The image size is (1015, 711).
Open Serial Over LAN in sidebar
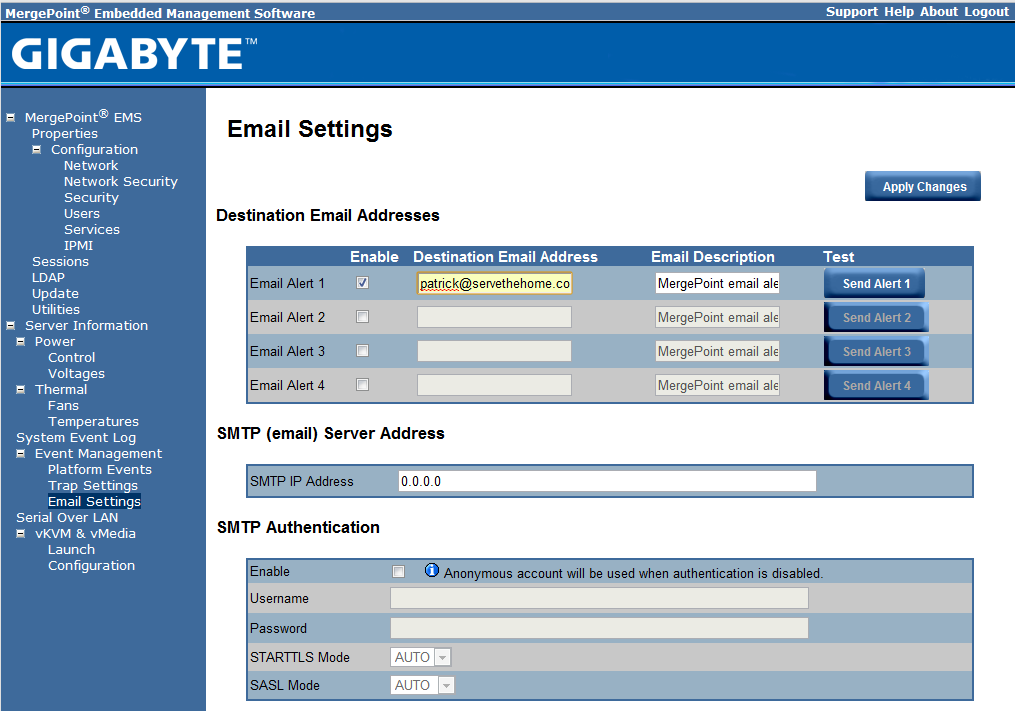[67, 517]
